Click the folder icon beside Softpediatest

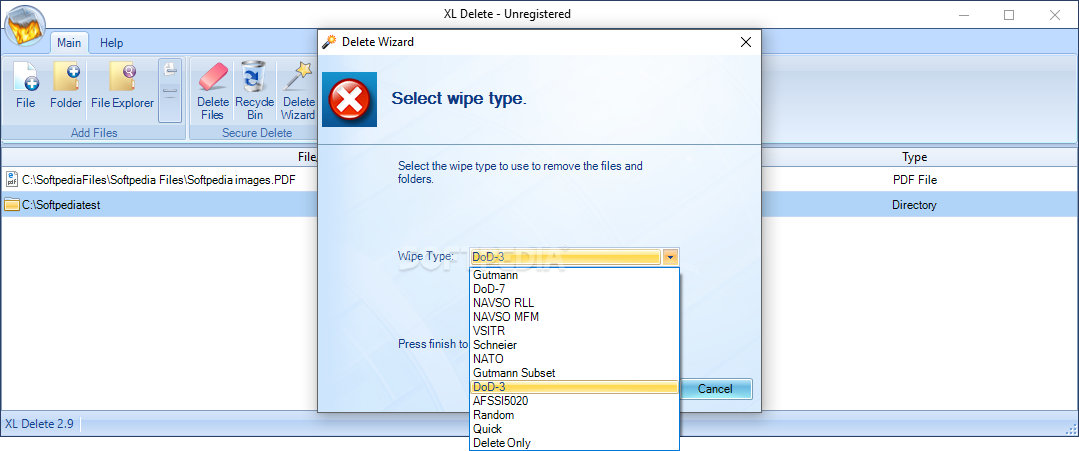coord(12,204)
